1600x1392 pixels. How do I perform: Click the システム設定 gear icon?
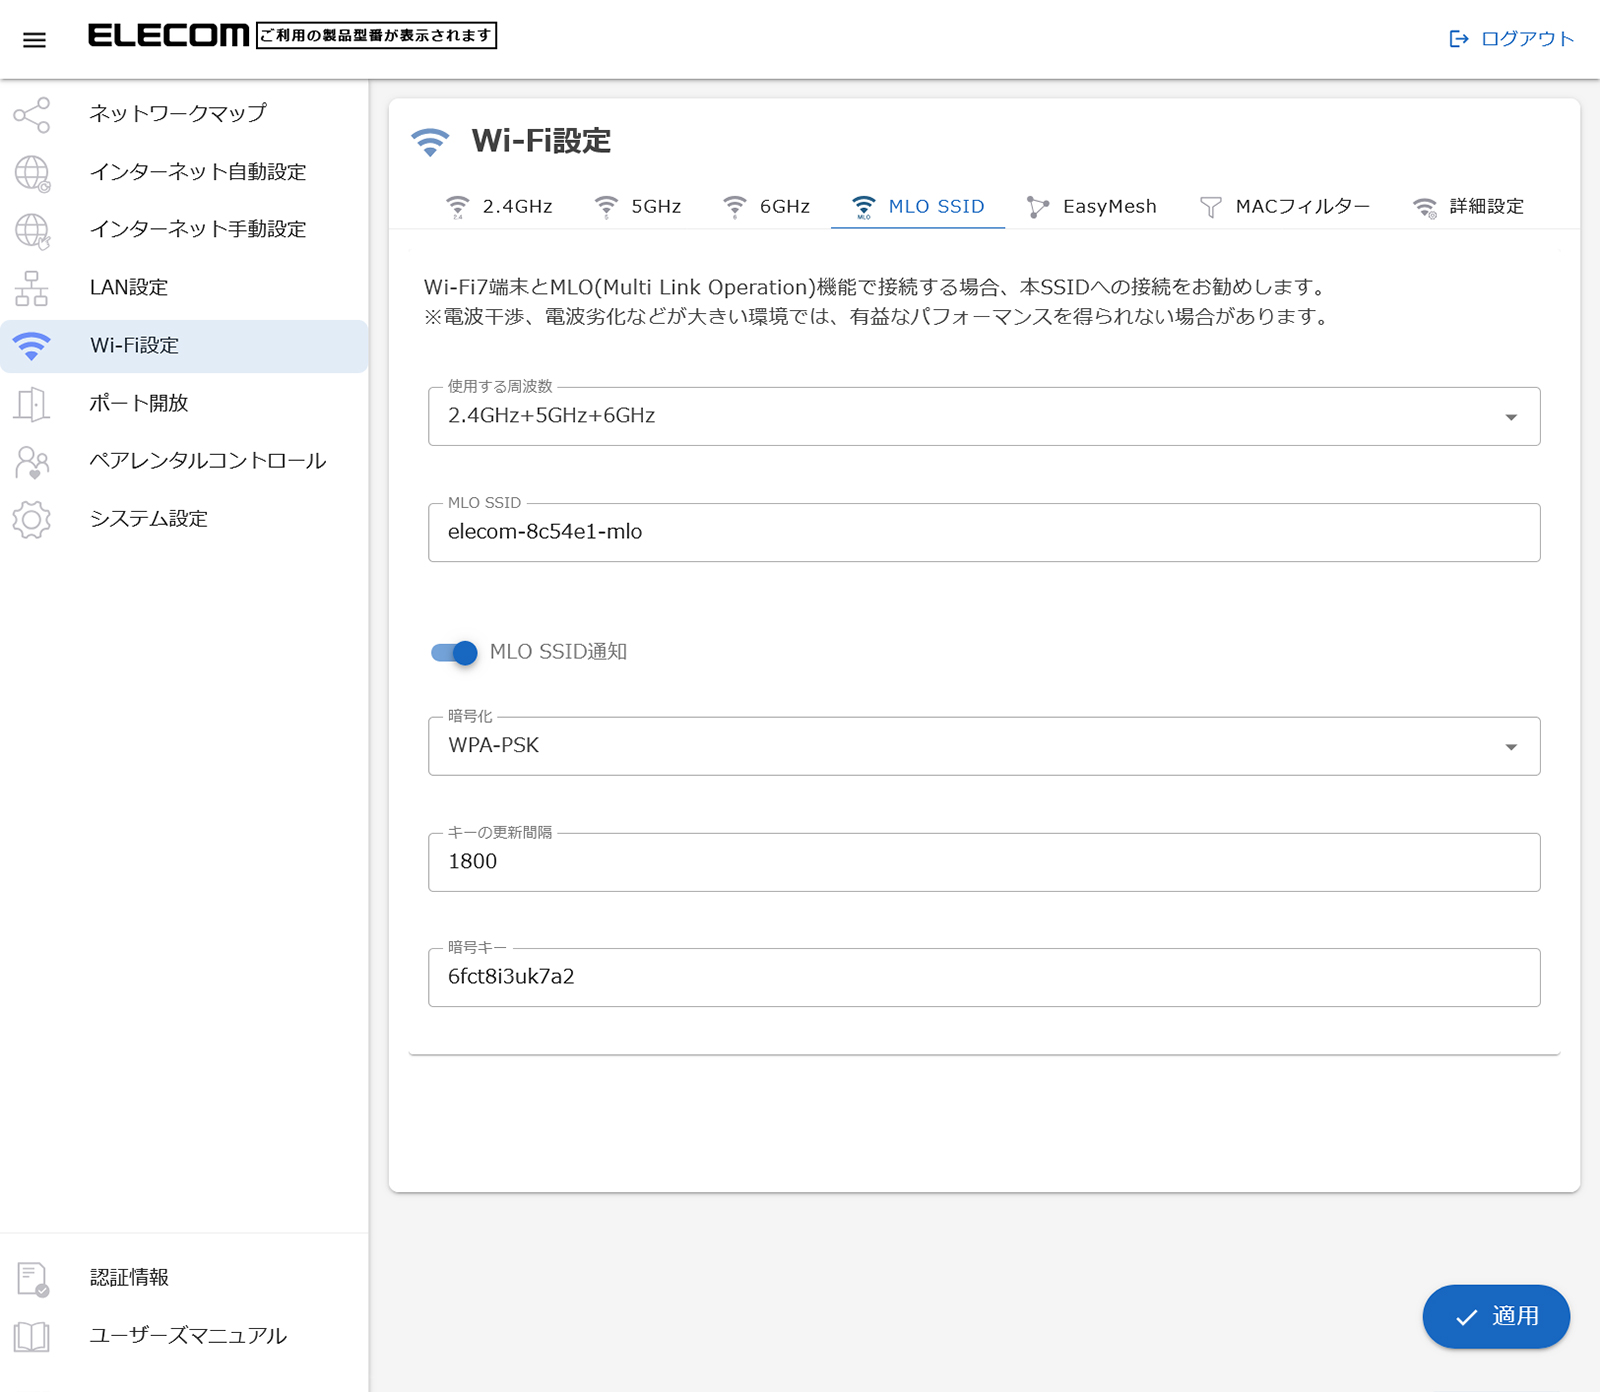pos(32,520)
